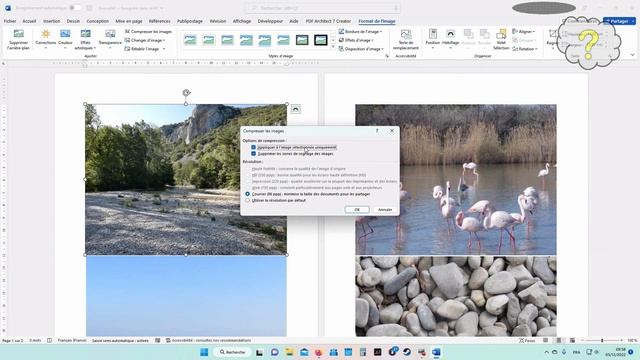Toggle Appliquer à l'image sélectionnée uniquement checkbox

[x=253, y=147]
